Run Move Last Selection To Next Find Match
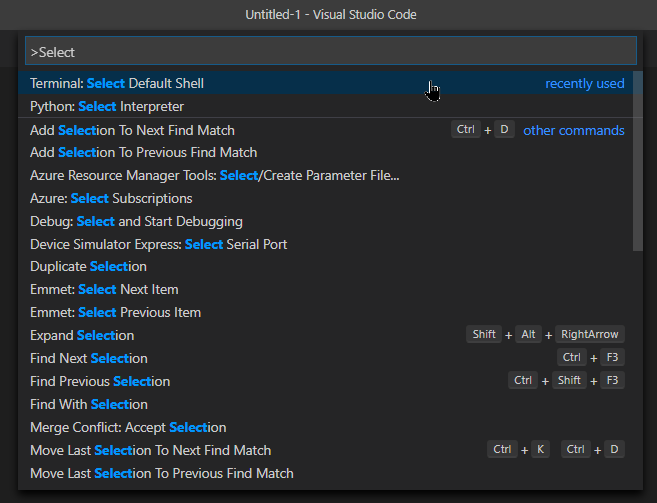This screenshot has width=657, height=503. click(150, 450)
